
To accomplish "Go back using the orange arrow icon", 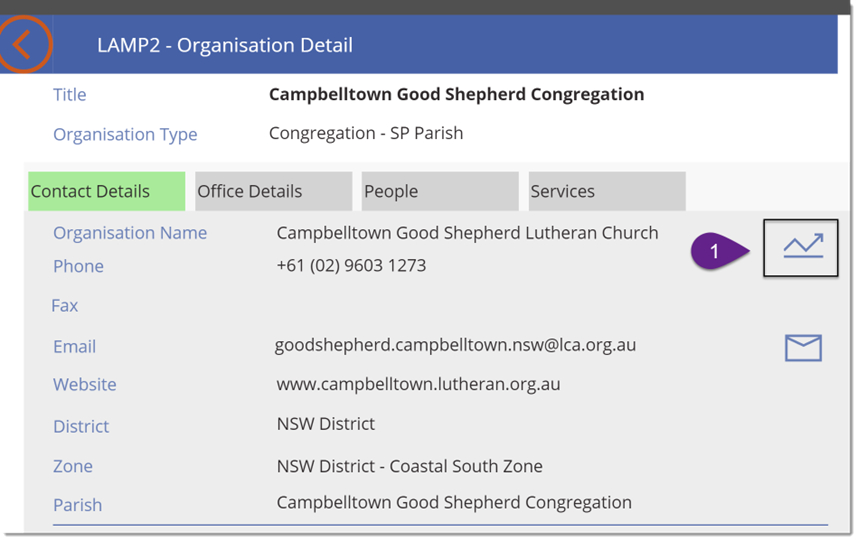I will tap(24, 44).
